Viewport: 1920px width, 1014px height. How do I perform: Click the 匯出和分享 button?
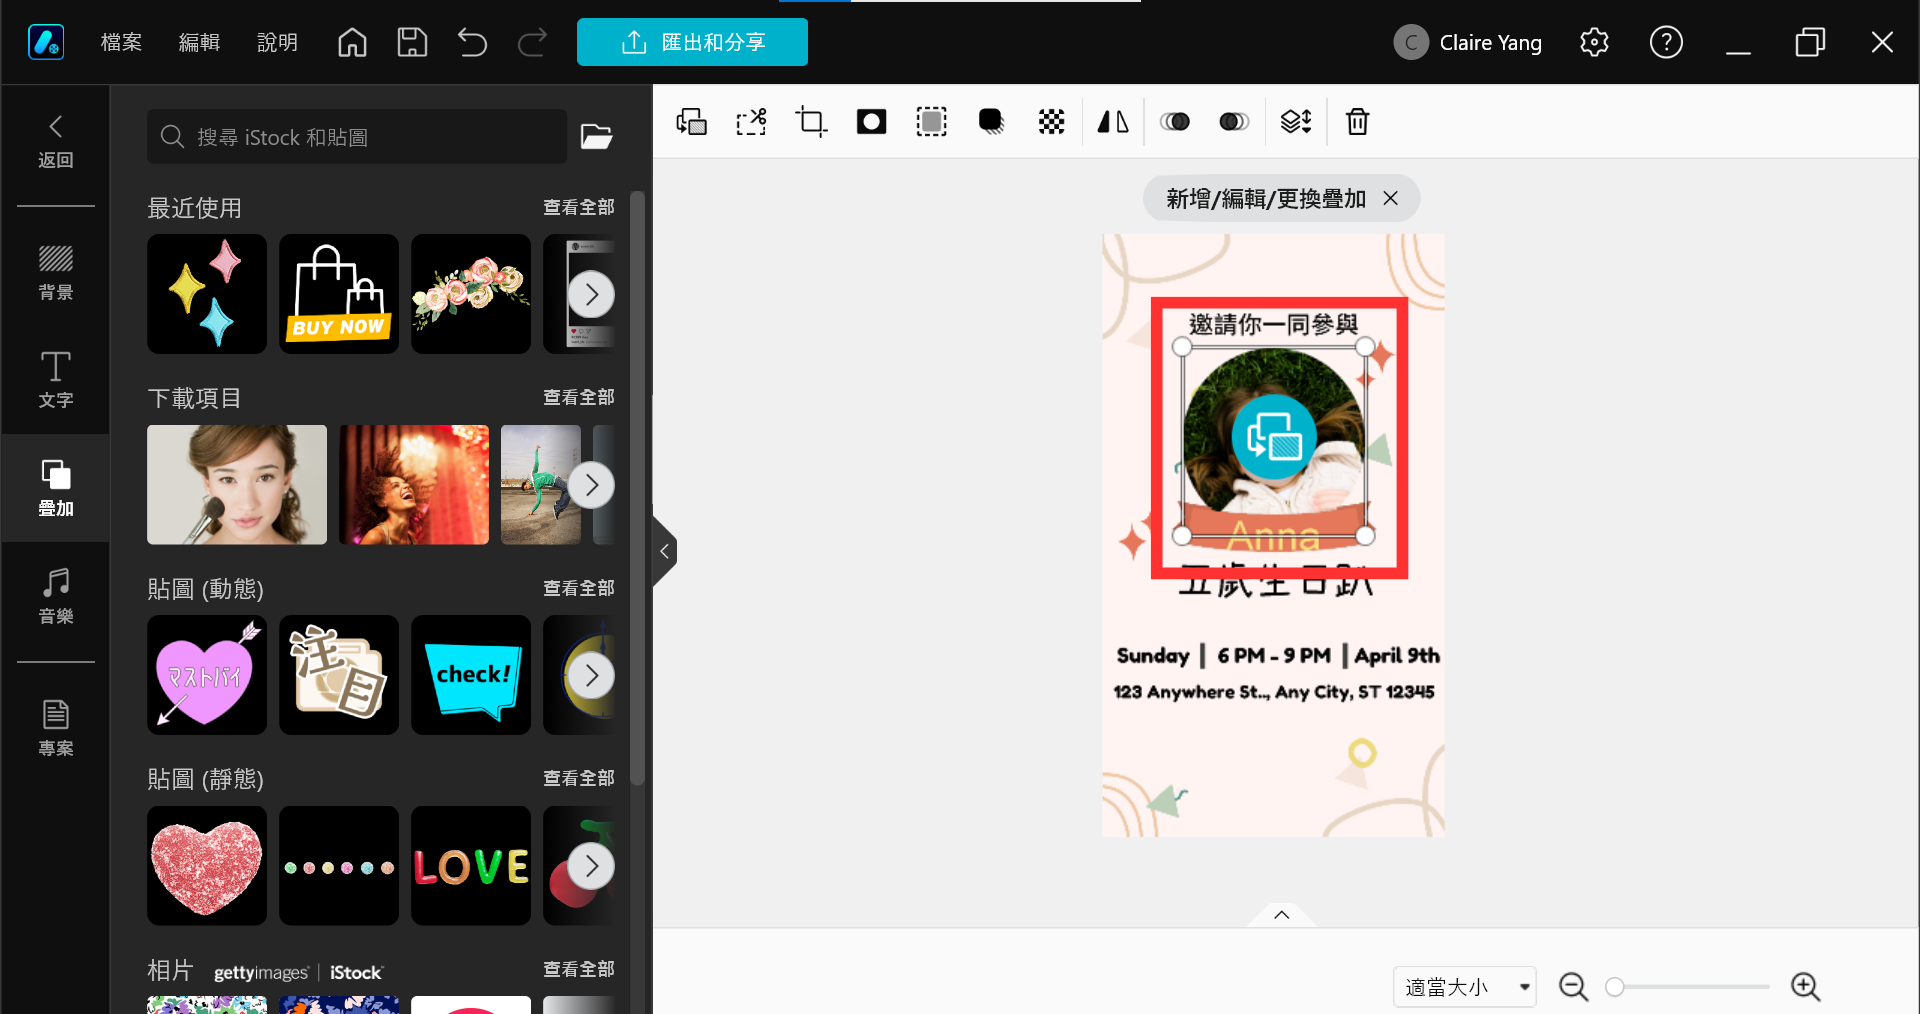click(692, 42)
